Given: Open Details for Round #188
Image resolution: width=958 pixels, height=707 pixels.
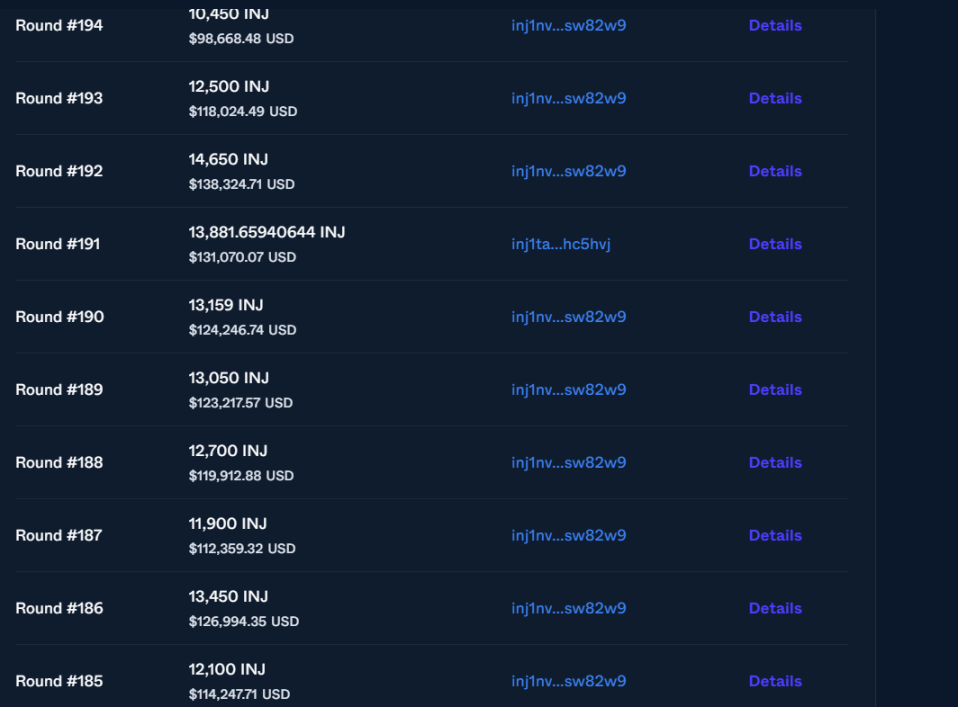Looking at the screenshot, I should (x=775, y=463).
